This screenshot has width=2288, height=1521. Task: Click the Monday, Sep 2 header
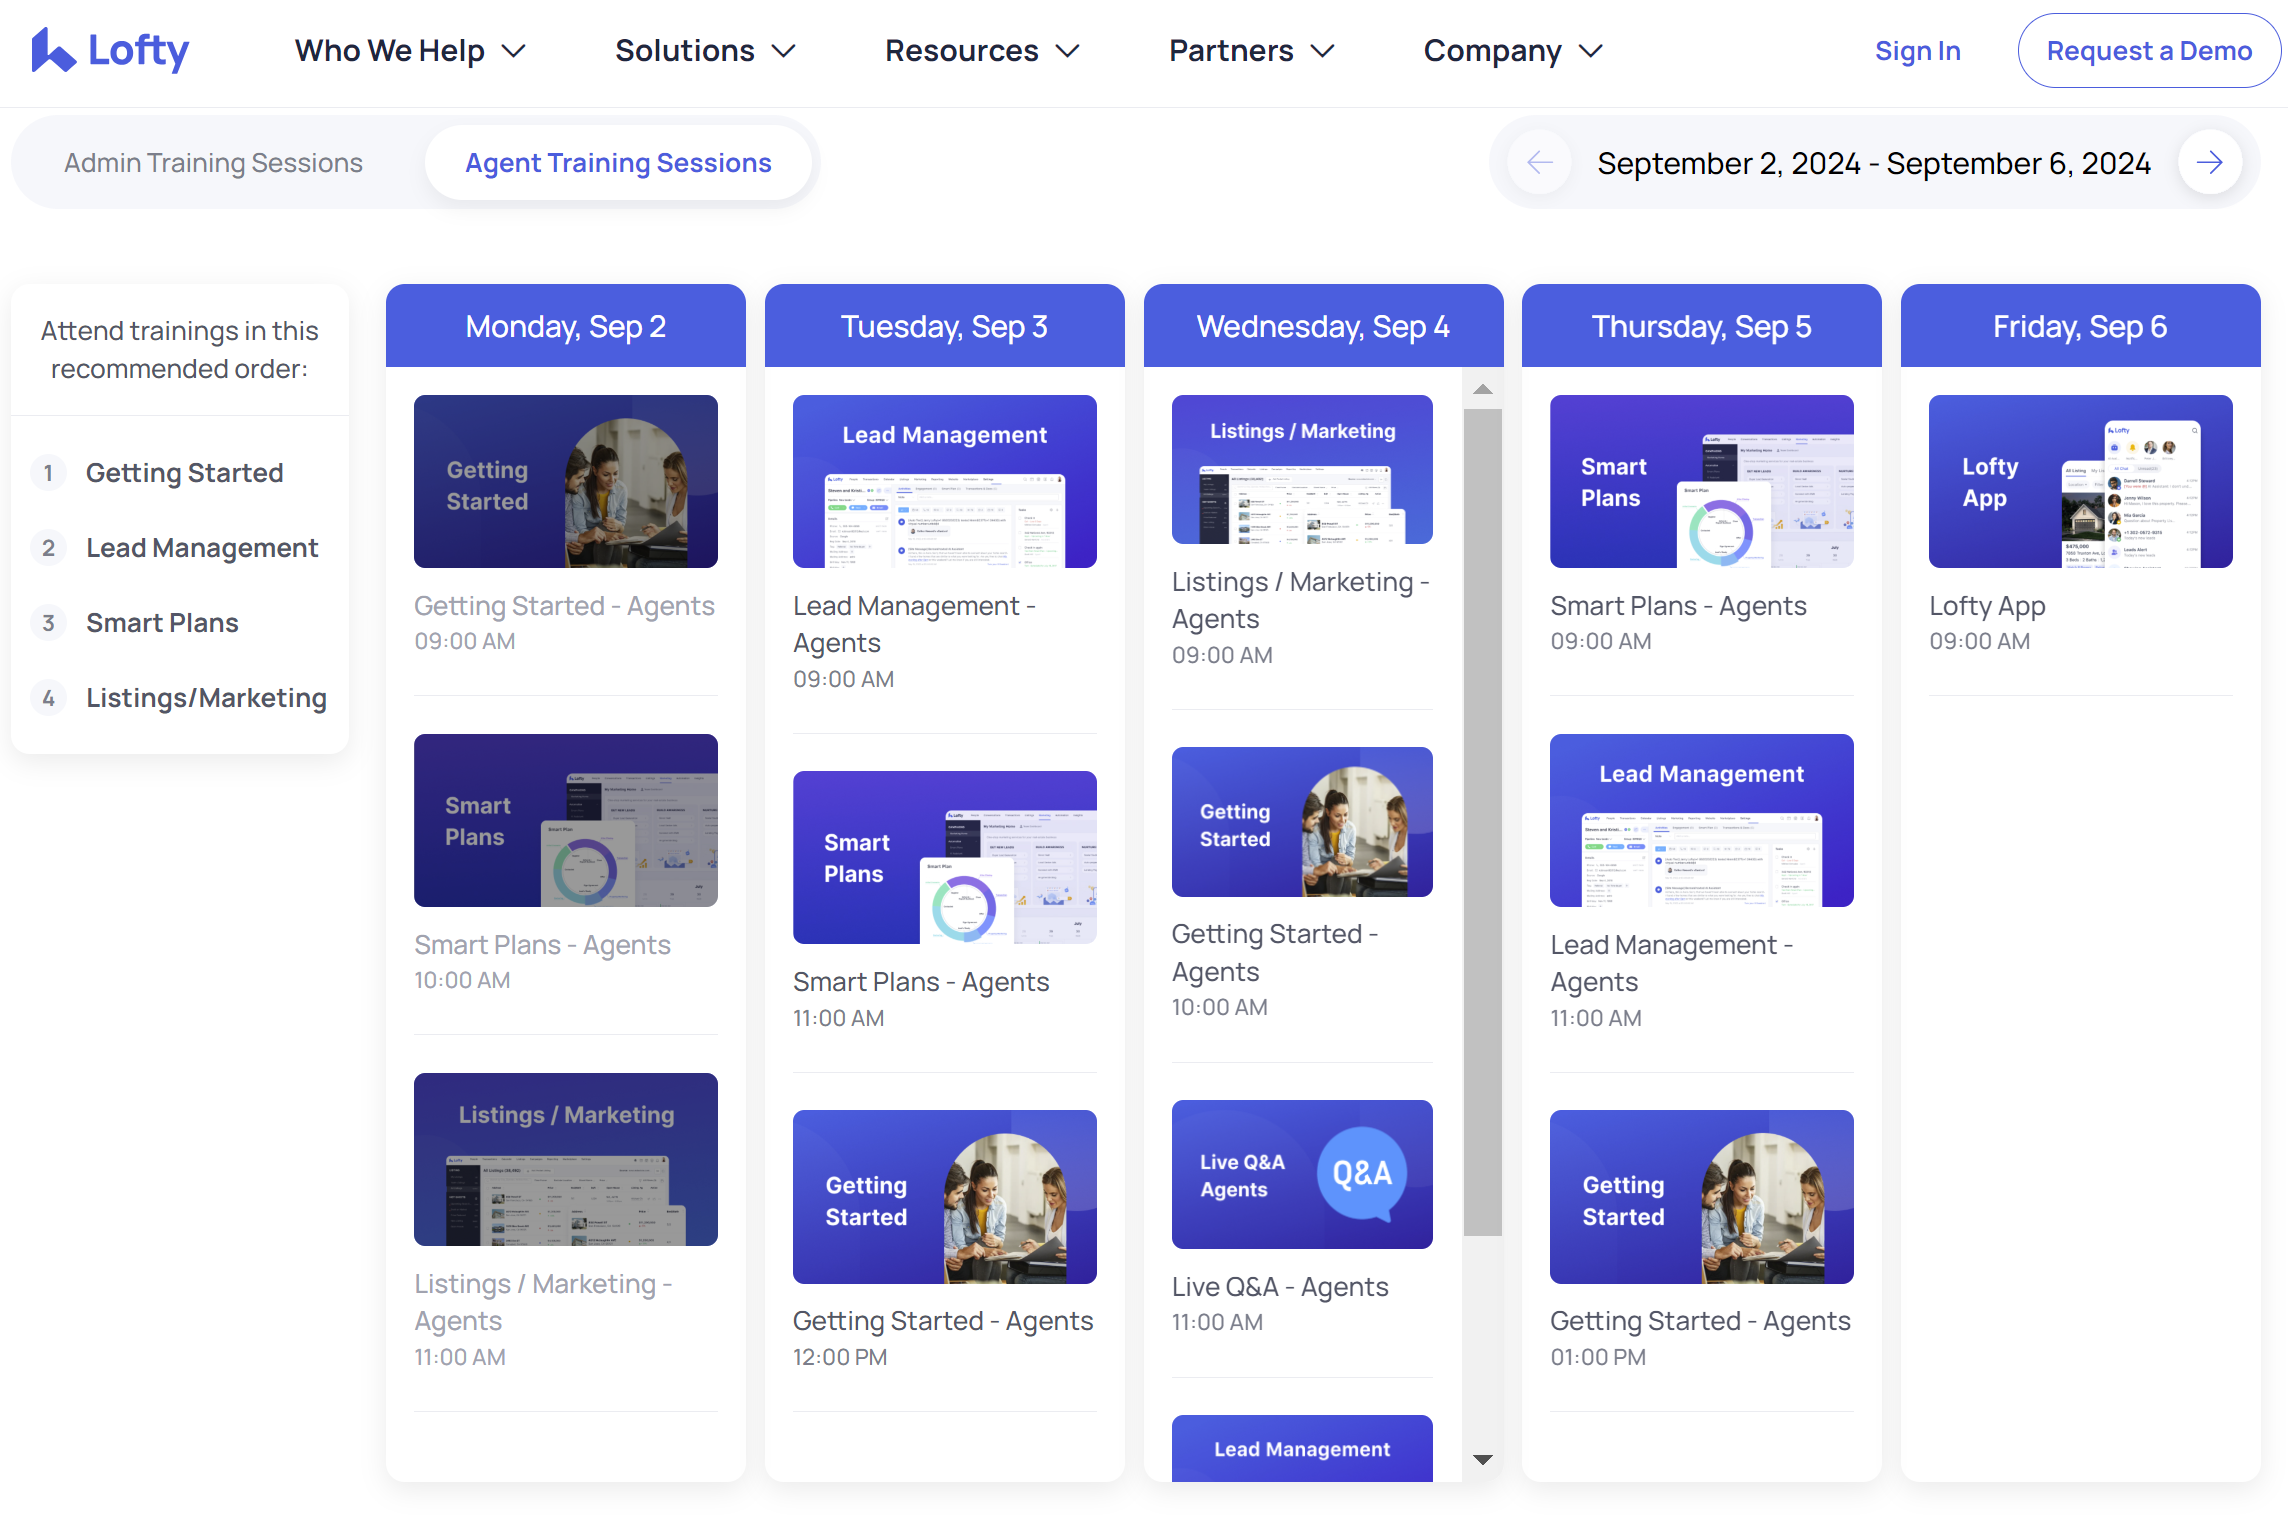[566, 326]
